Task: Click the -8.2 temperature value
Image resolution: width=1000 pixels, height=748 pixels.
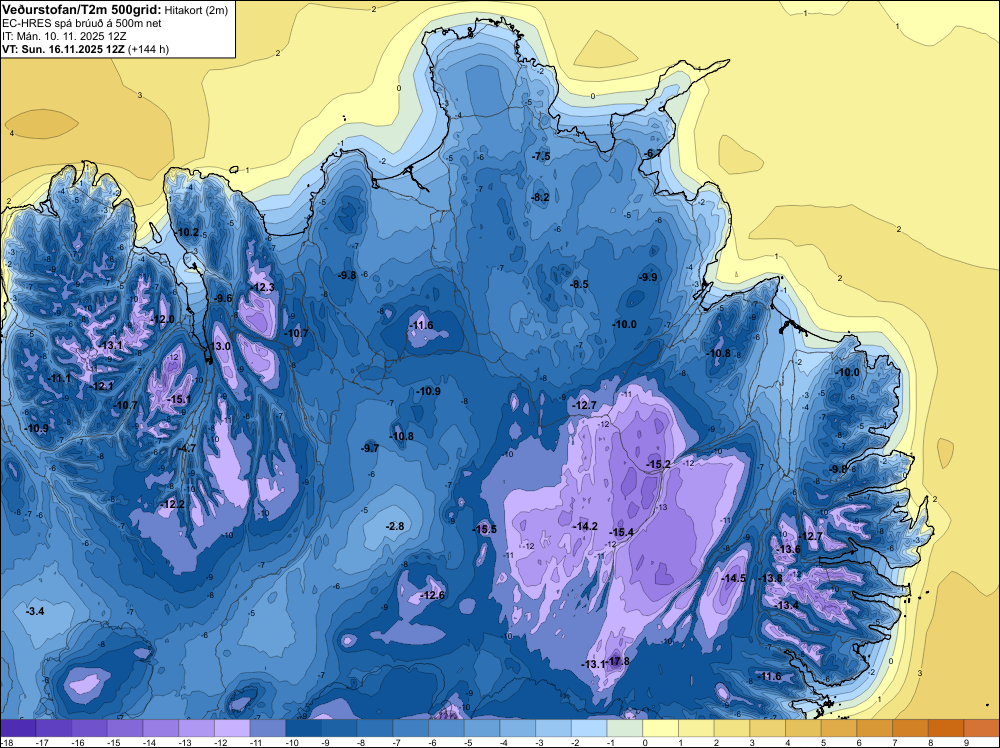Action: [x=540, y=198]
